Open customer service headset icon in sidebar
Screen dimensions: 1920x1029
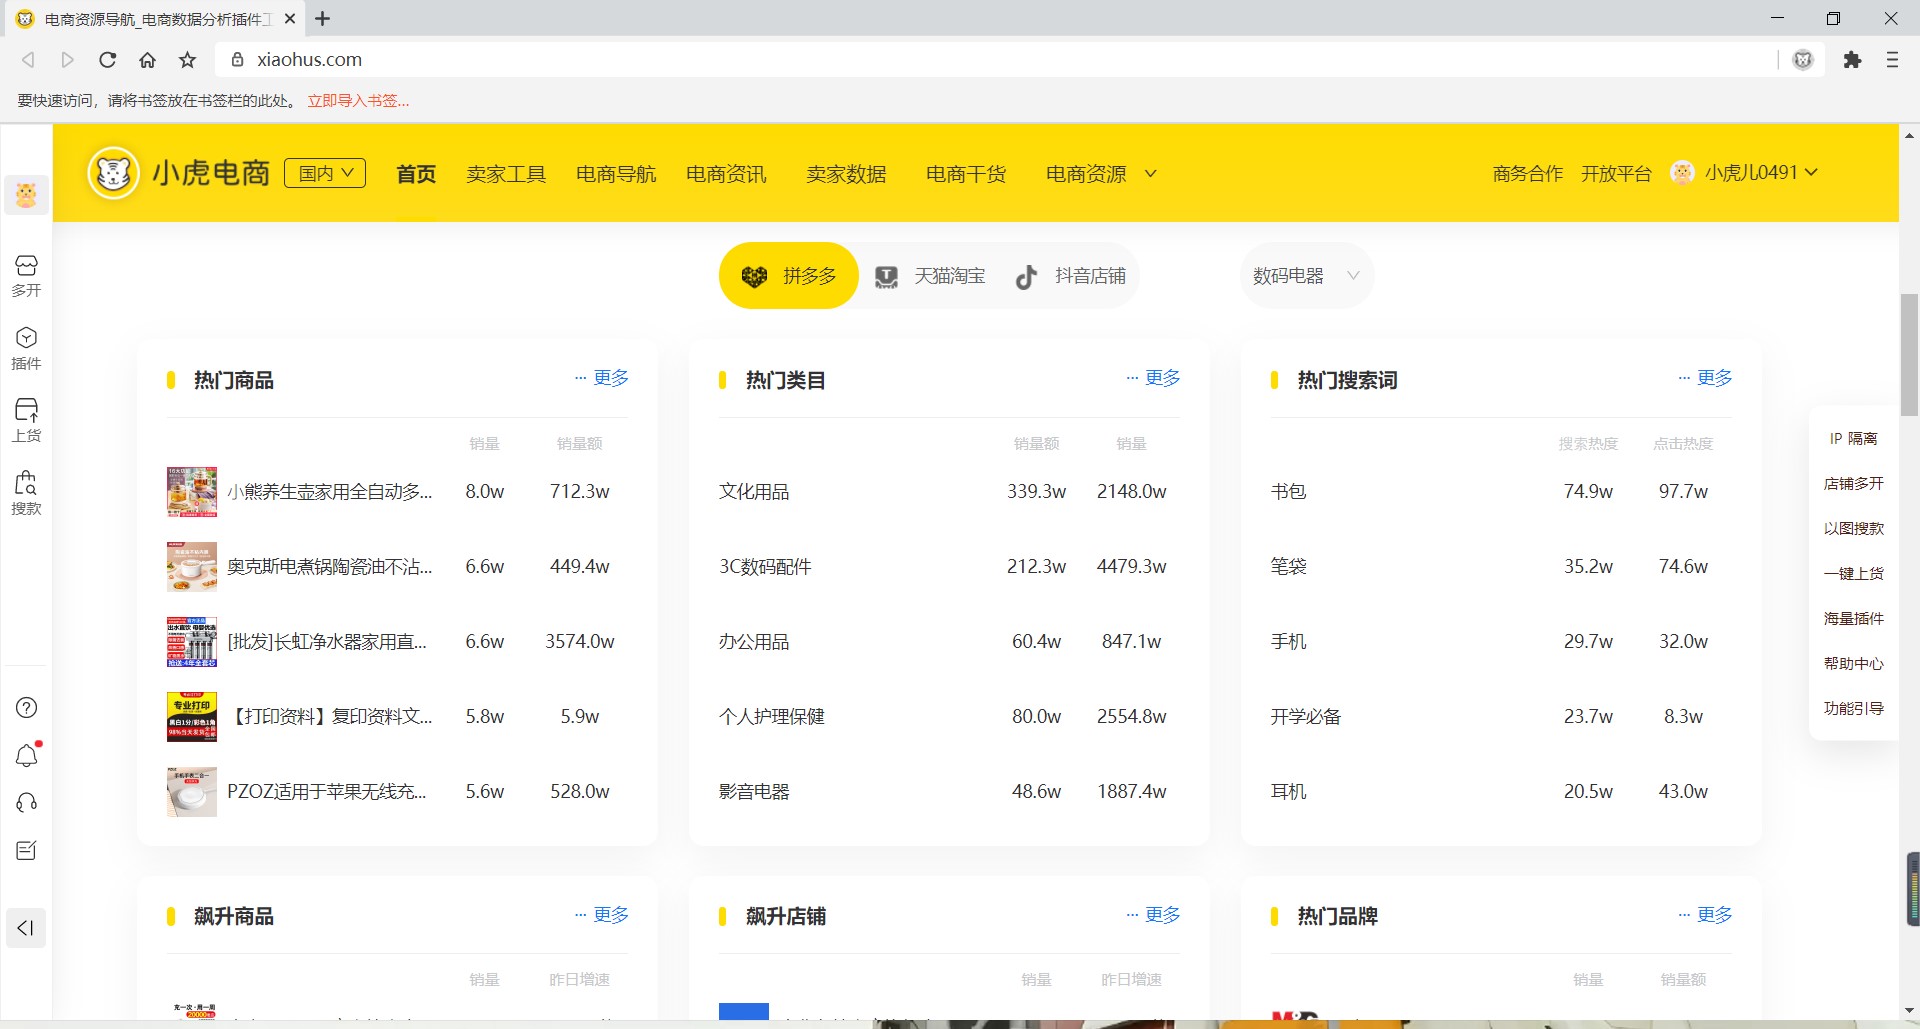[x=26, y=803]
